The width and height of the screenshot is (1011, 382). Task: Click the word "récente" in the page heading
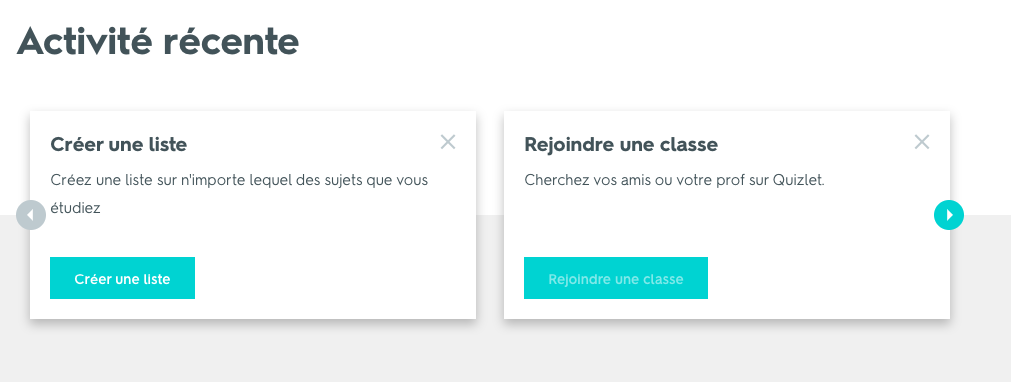tap(231, 42)
